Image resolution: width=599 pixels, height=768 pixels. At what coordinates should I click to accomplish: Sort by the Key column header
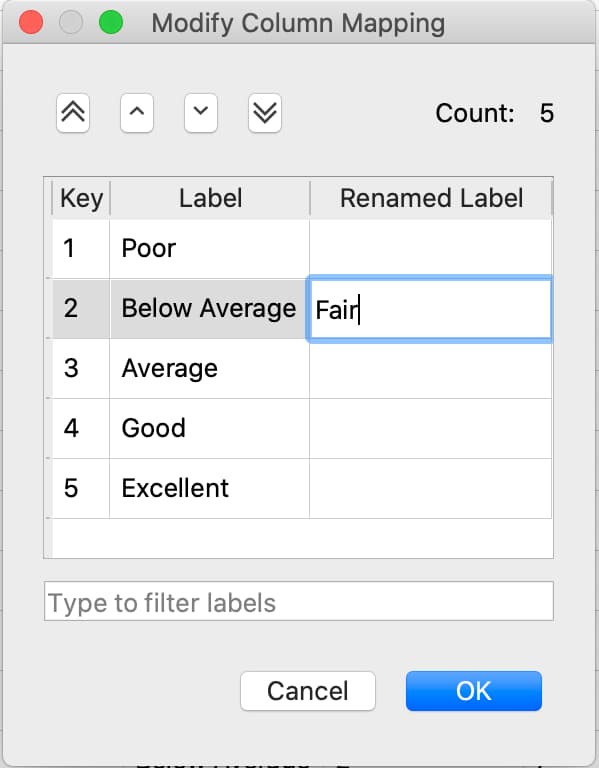[81, 198]
